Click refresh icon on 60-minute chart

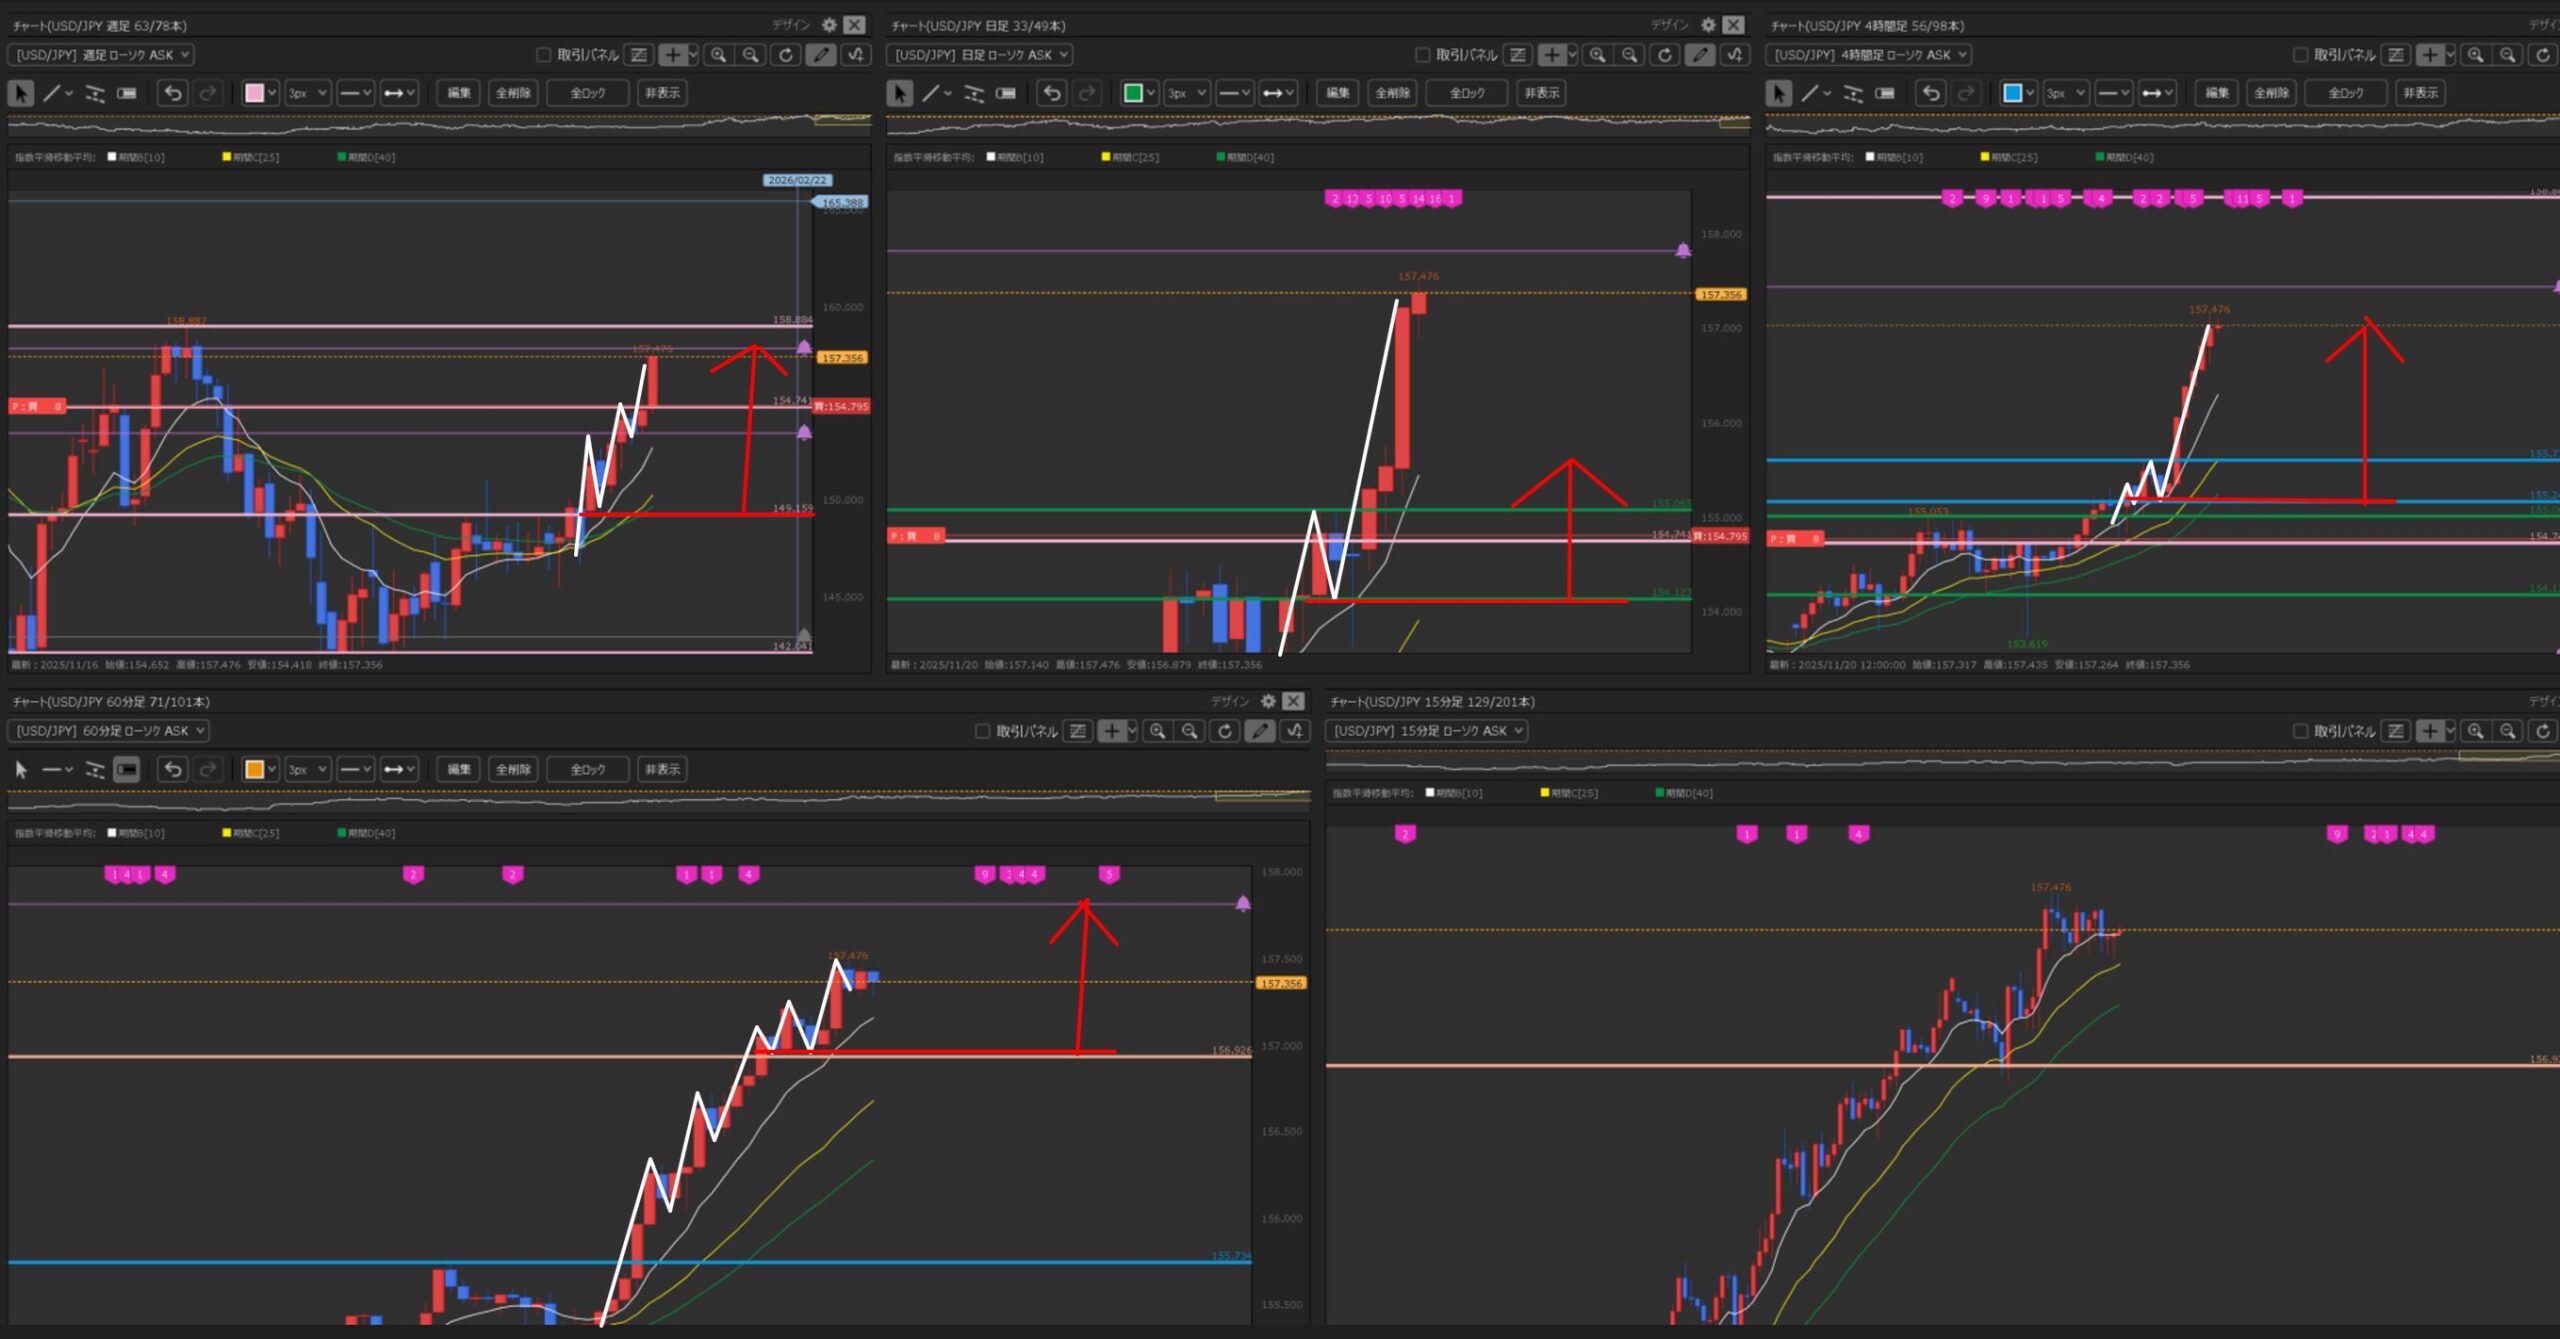click(1224, 731)
